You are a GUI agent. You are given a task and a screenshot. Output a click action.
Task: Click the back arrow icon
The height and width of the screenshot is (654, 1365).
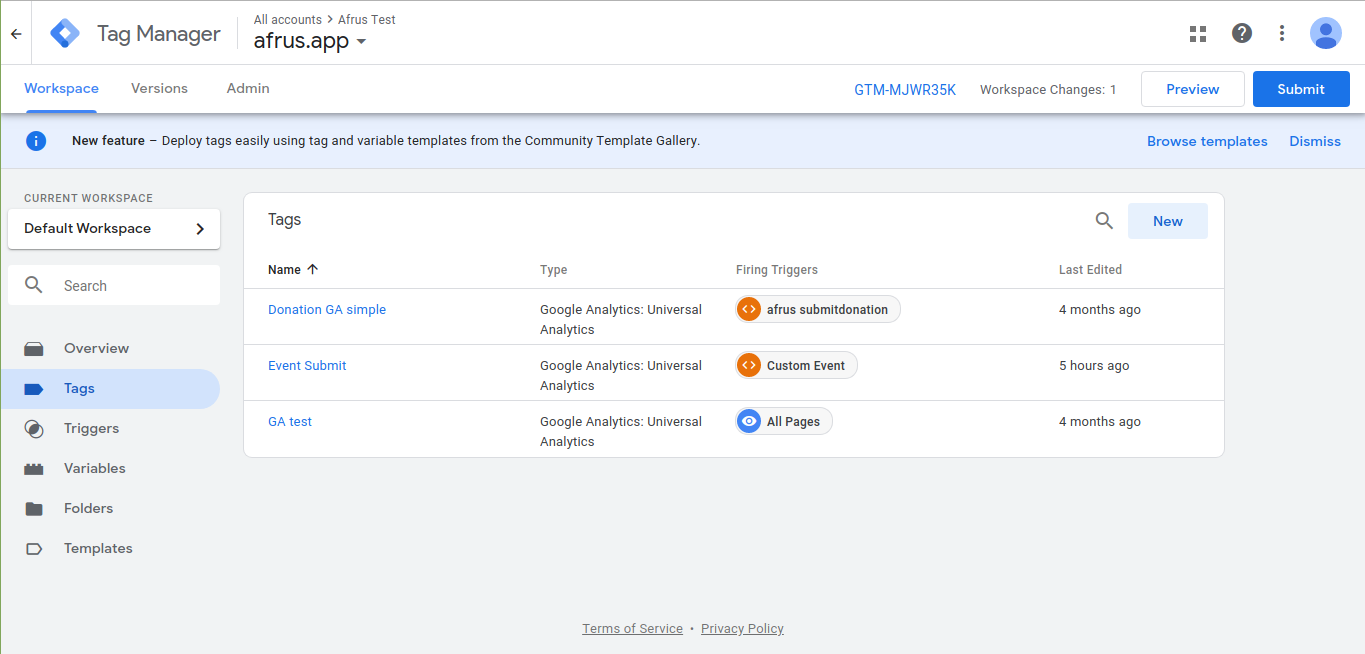click(16, 33)
